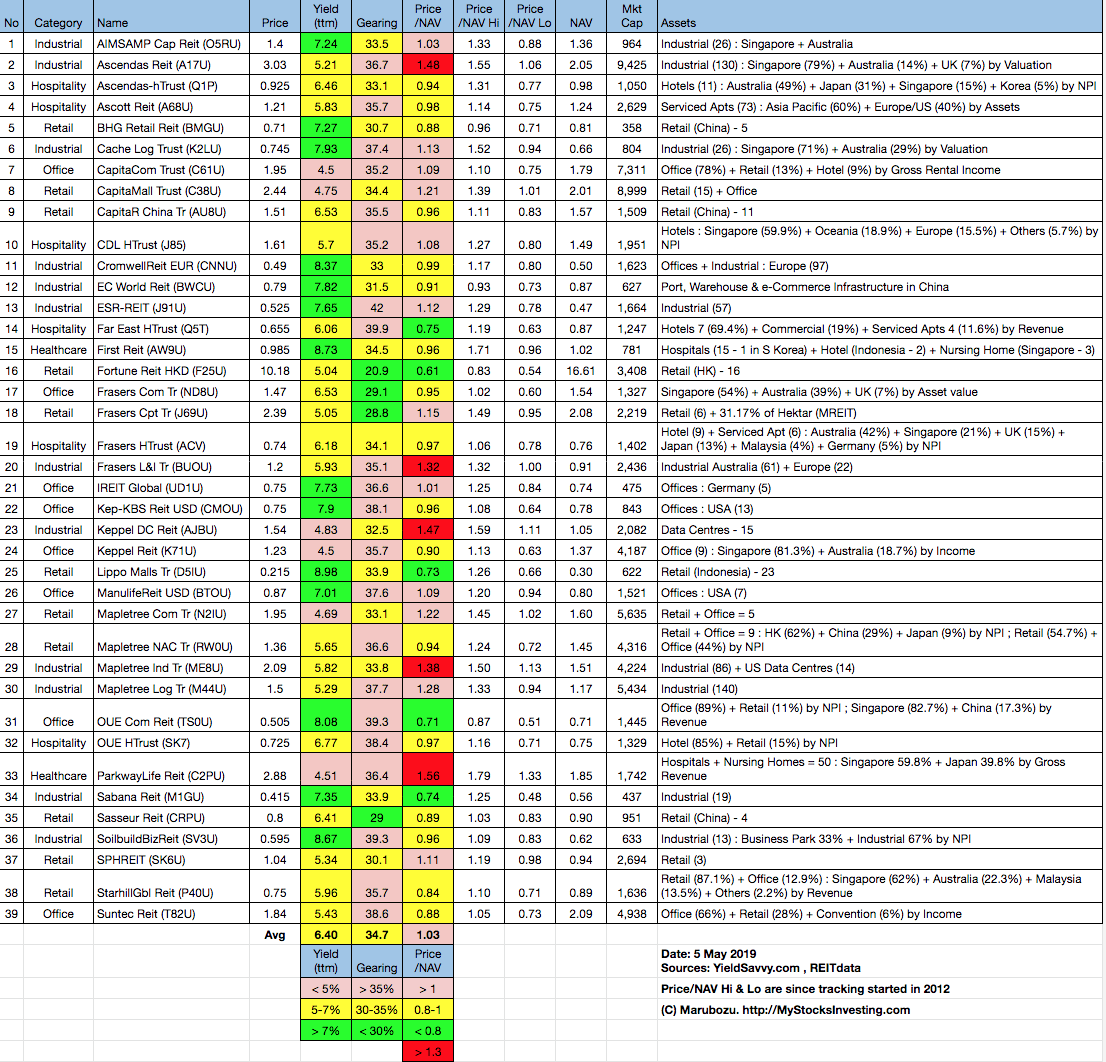Select 'Suntec Reit (T82U)' cell
Viewport: 1106px width, 1062px height.
[x=171, y=914]
